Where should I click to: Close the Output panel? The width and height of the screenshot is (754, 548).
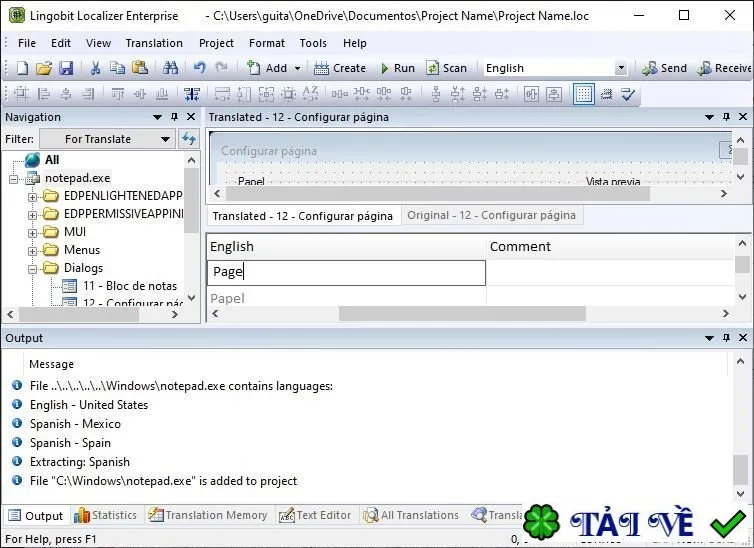(x=743, y=338)
